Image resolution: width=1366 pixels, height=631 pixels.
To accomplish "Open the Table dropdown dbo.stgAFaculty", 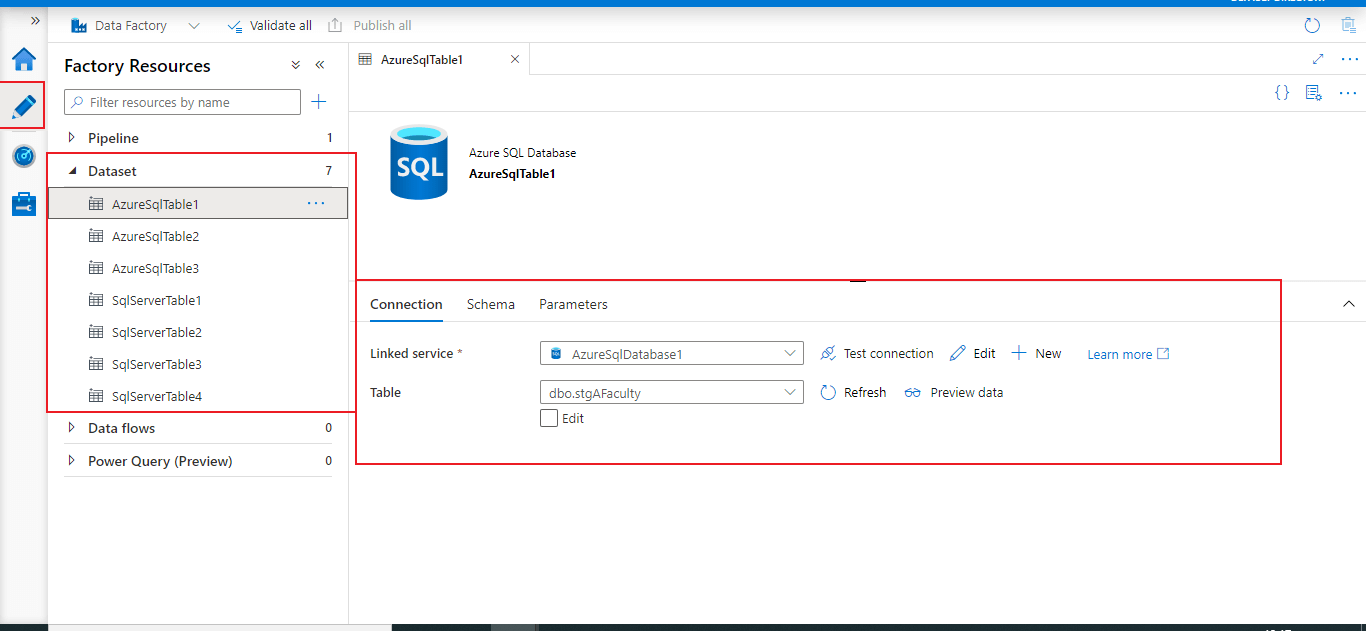I will [x=671, y=393].
